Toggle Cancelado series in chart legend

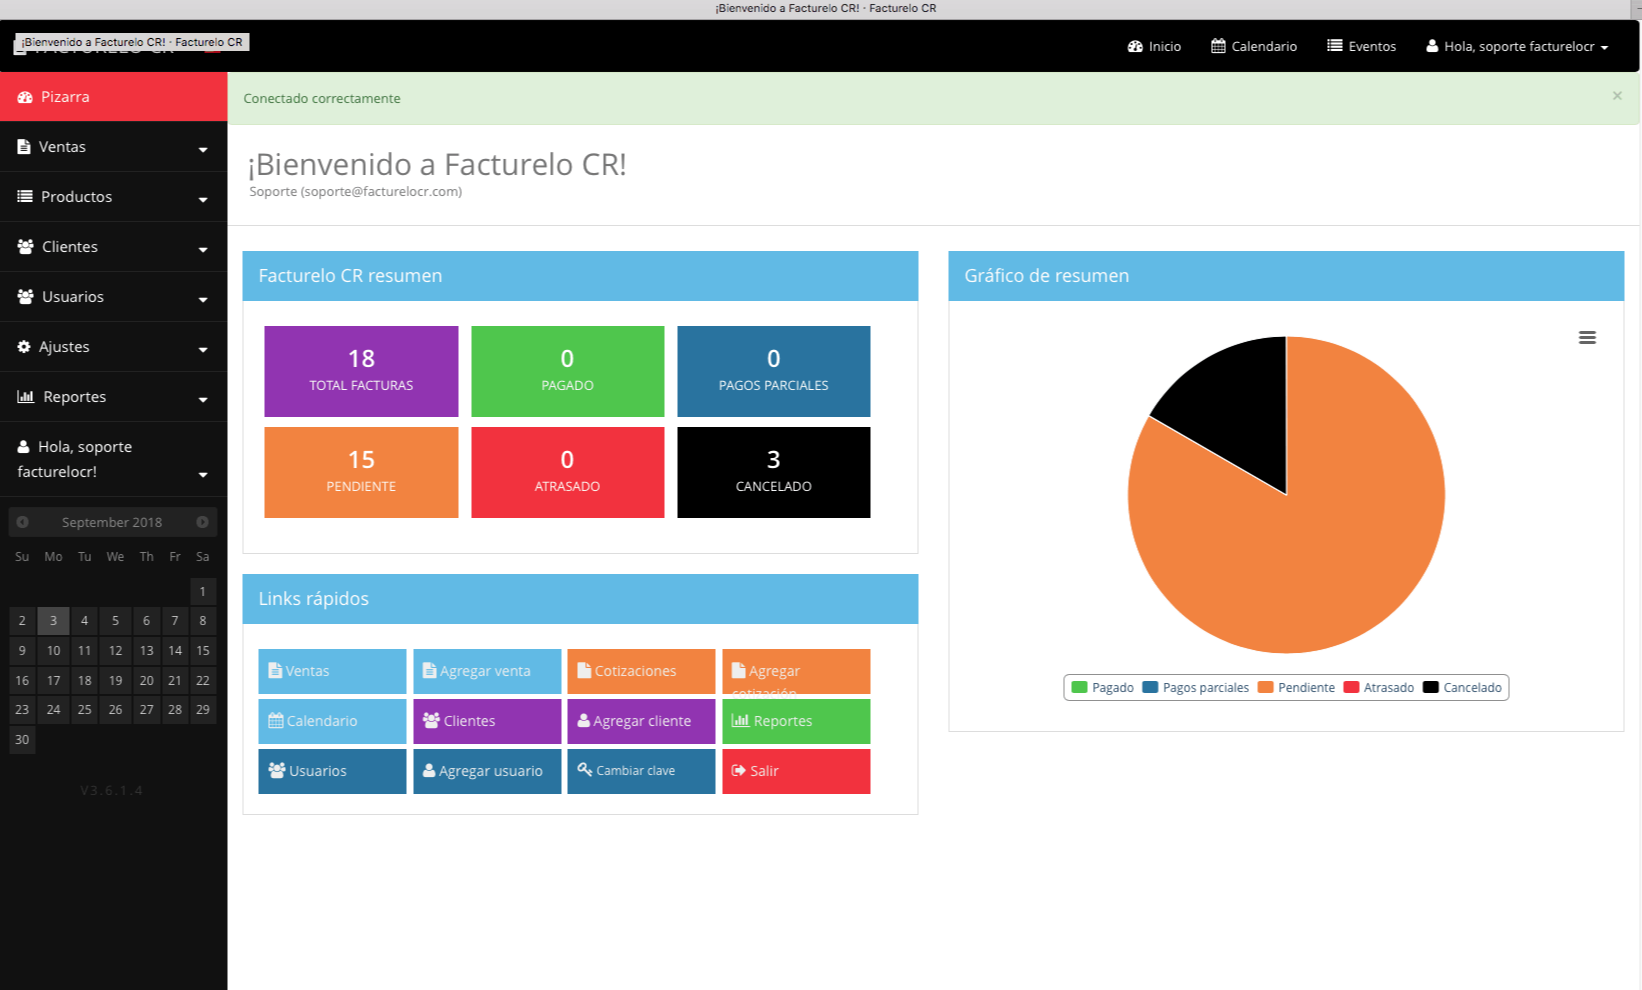pos(1462,687)
